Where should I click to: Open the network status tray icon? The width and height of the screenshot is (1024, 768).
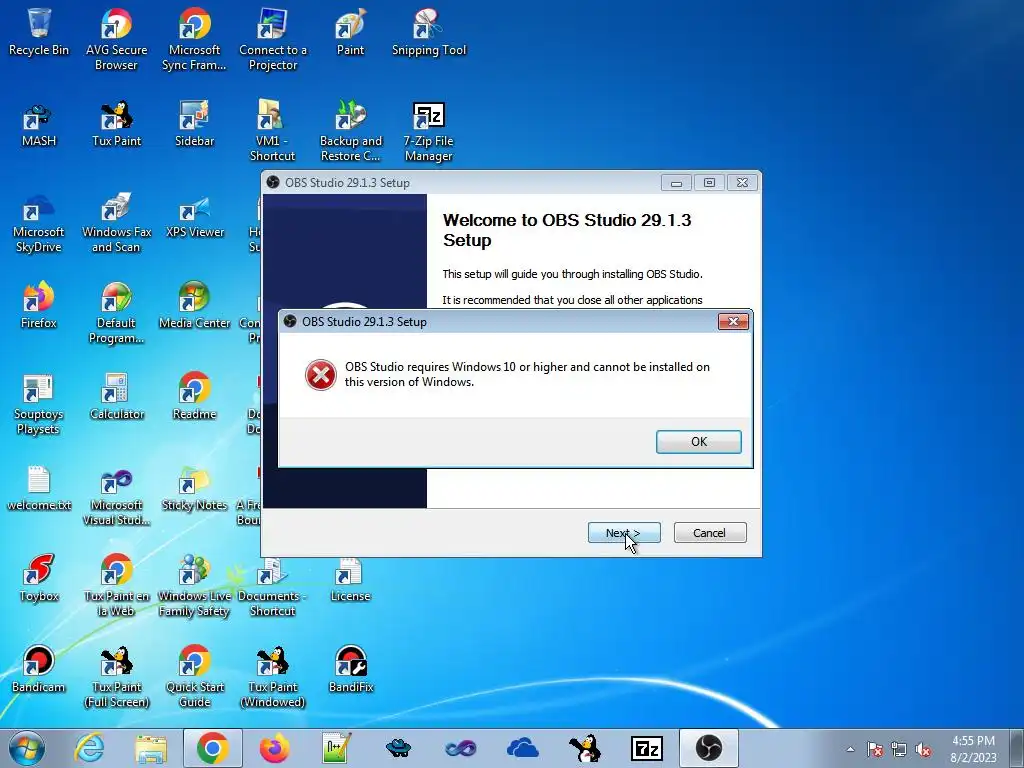pos(899,749)
